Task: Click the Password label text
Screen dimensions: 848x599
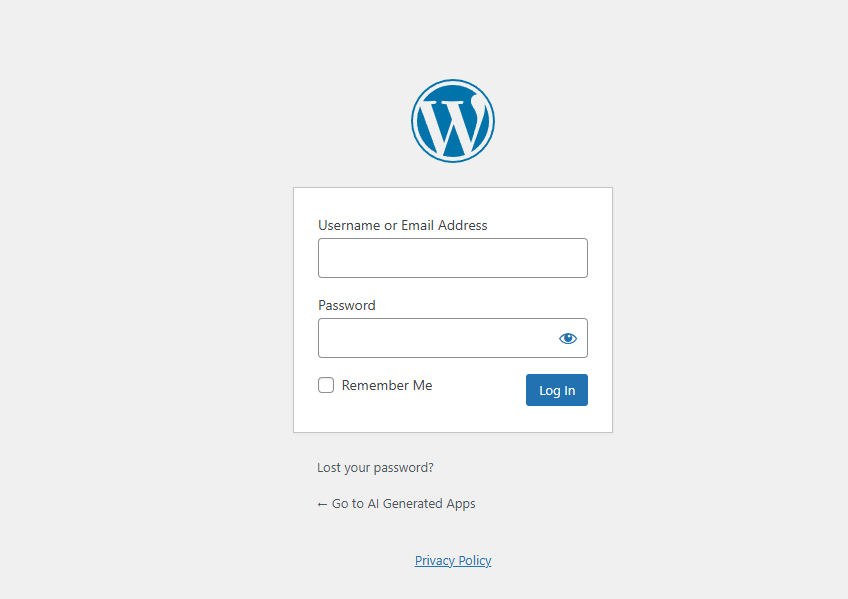Action: pyautogui.click(x=346, y=306)
